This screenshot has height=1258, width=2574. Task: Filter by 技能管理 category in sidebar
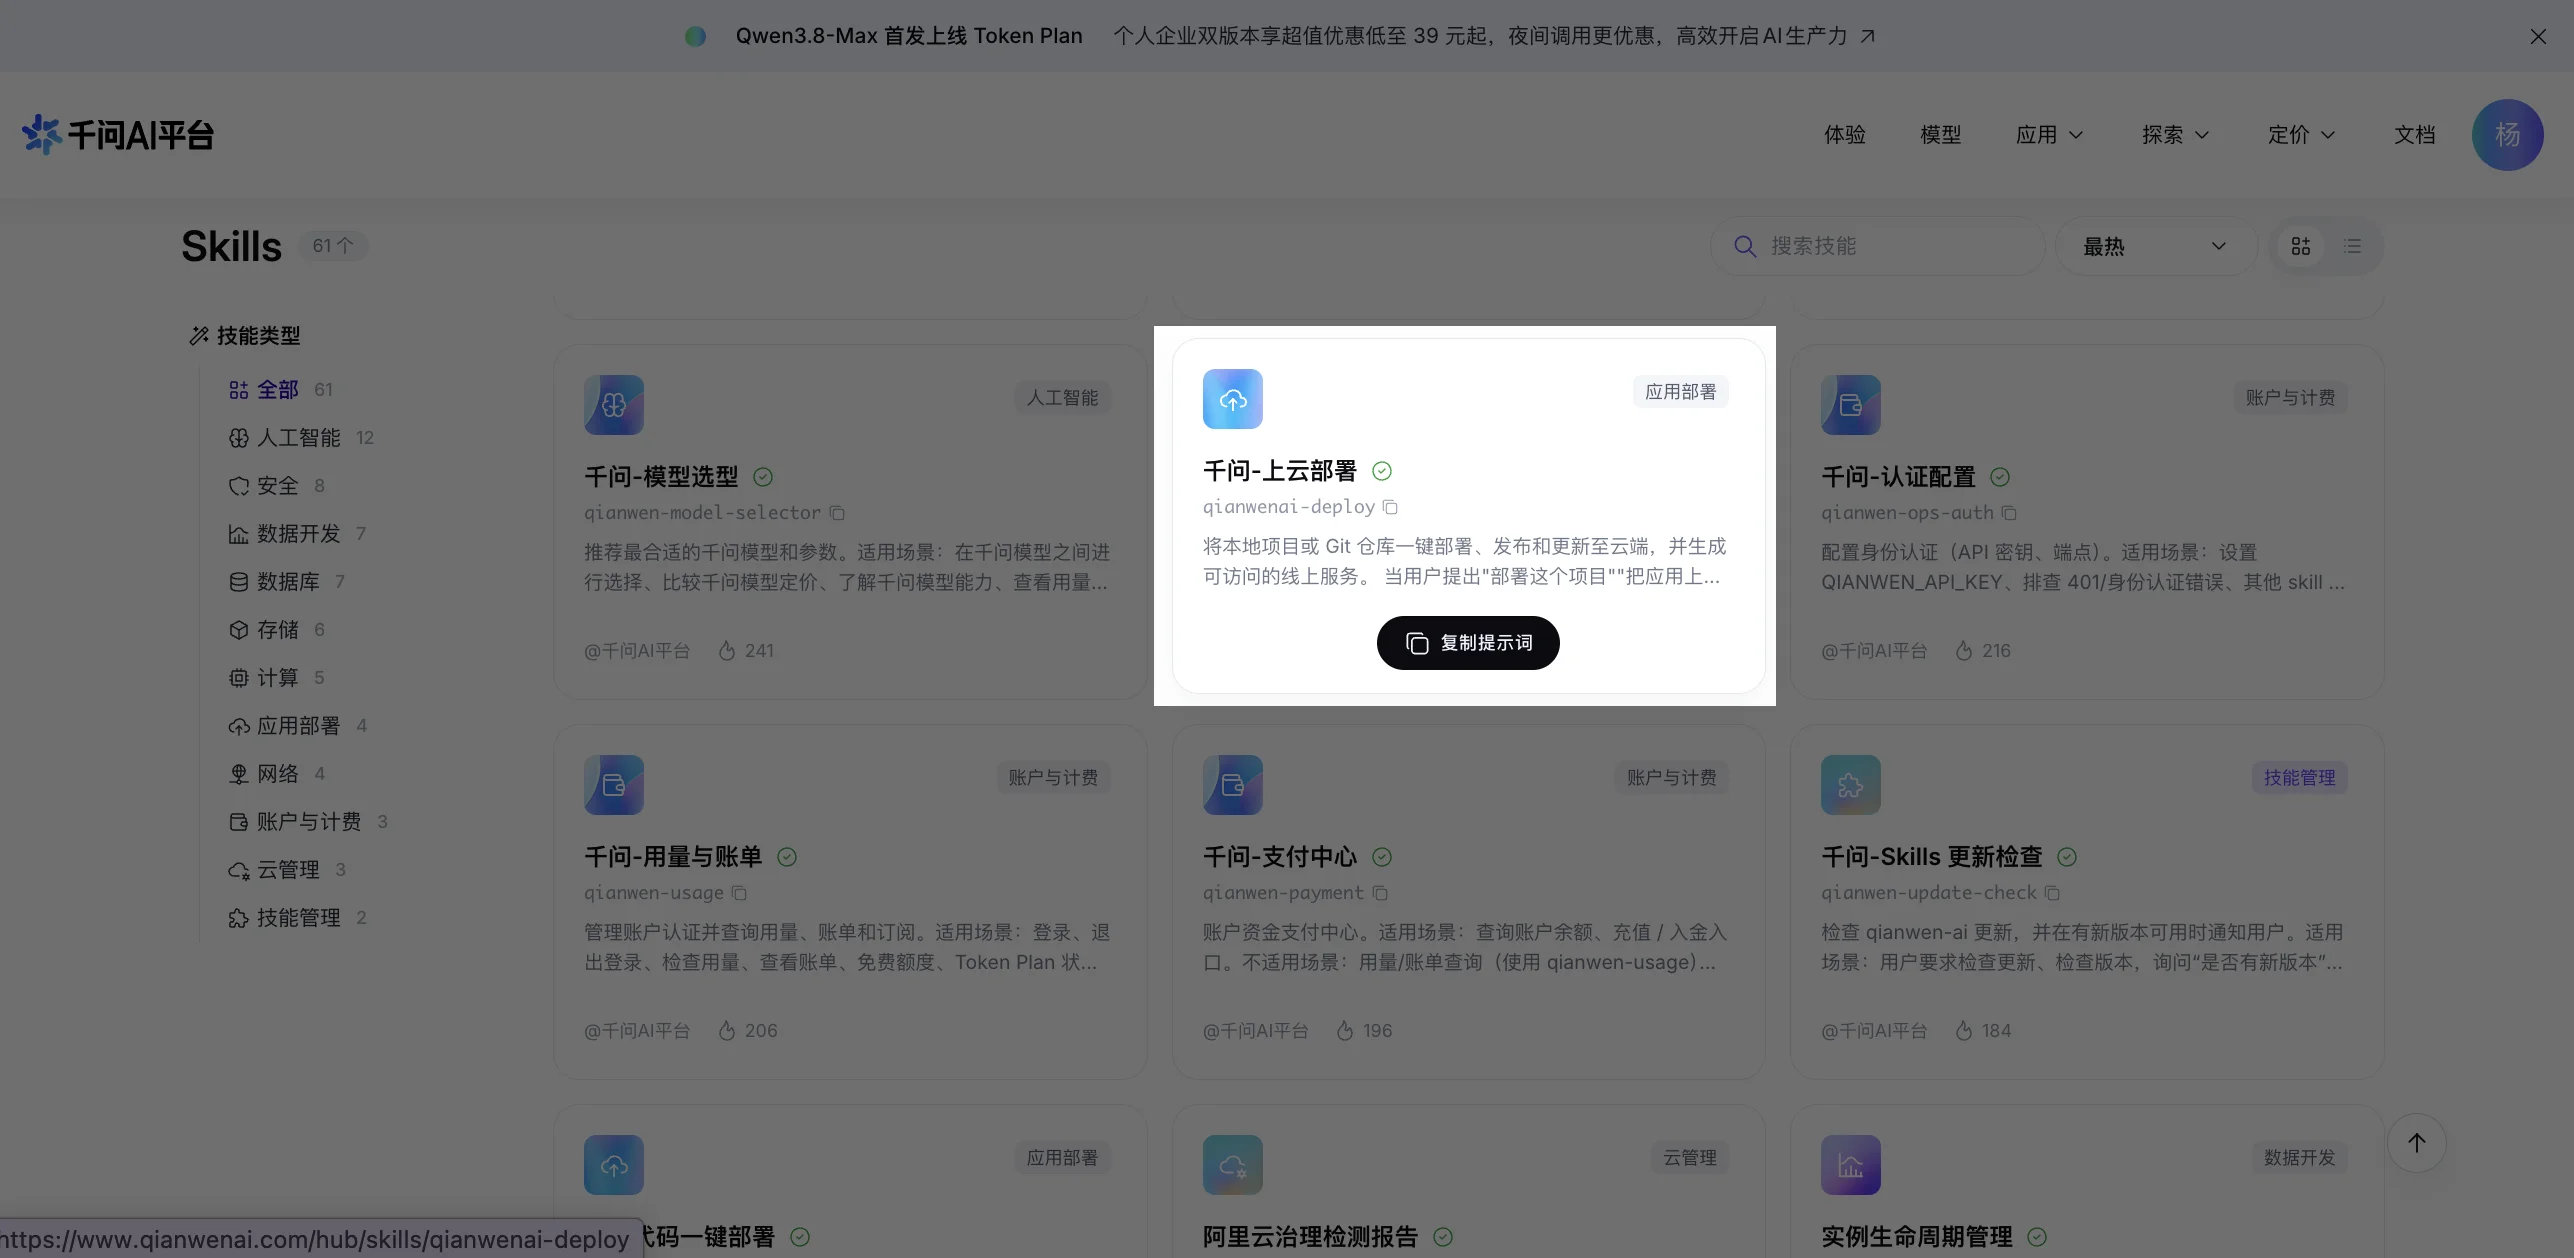(297, 918)
